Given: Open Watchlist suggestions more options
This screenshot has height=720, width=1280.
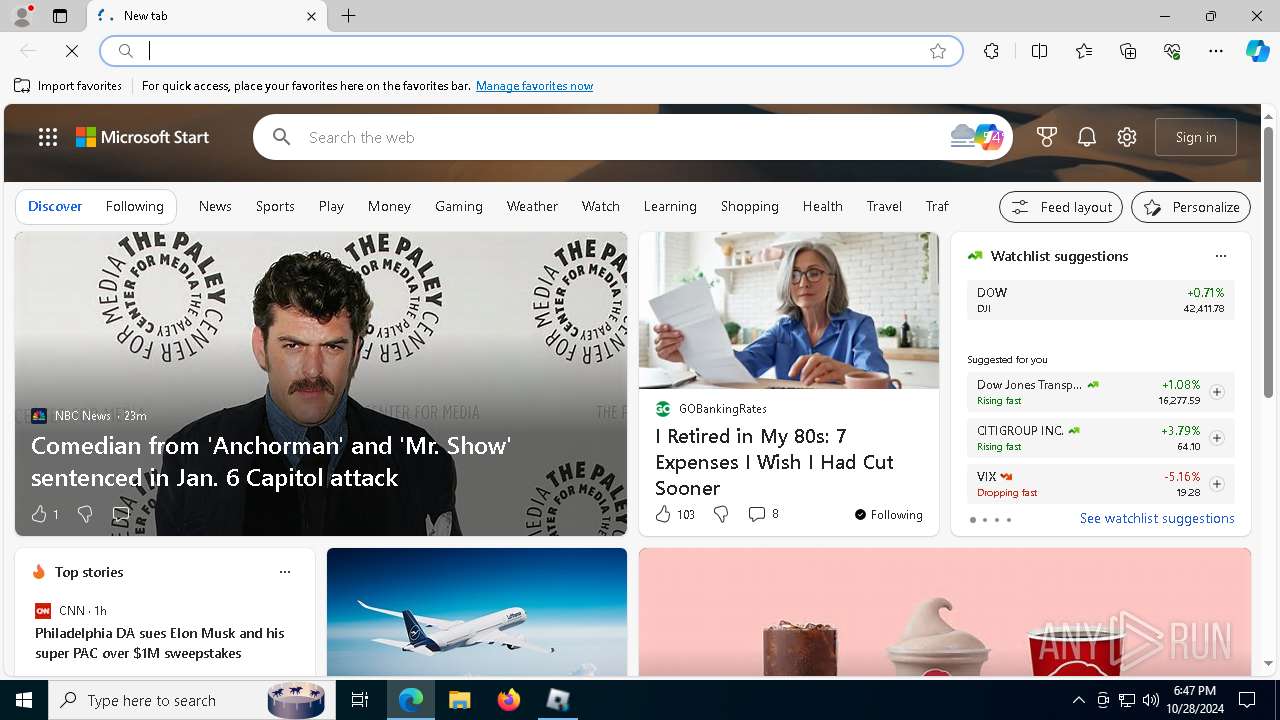Looking at the screenshot, I should [x=1221, y=256].
